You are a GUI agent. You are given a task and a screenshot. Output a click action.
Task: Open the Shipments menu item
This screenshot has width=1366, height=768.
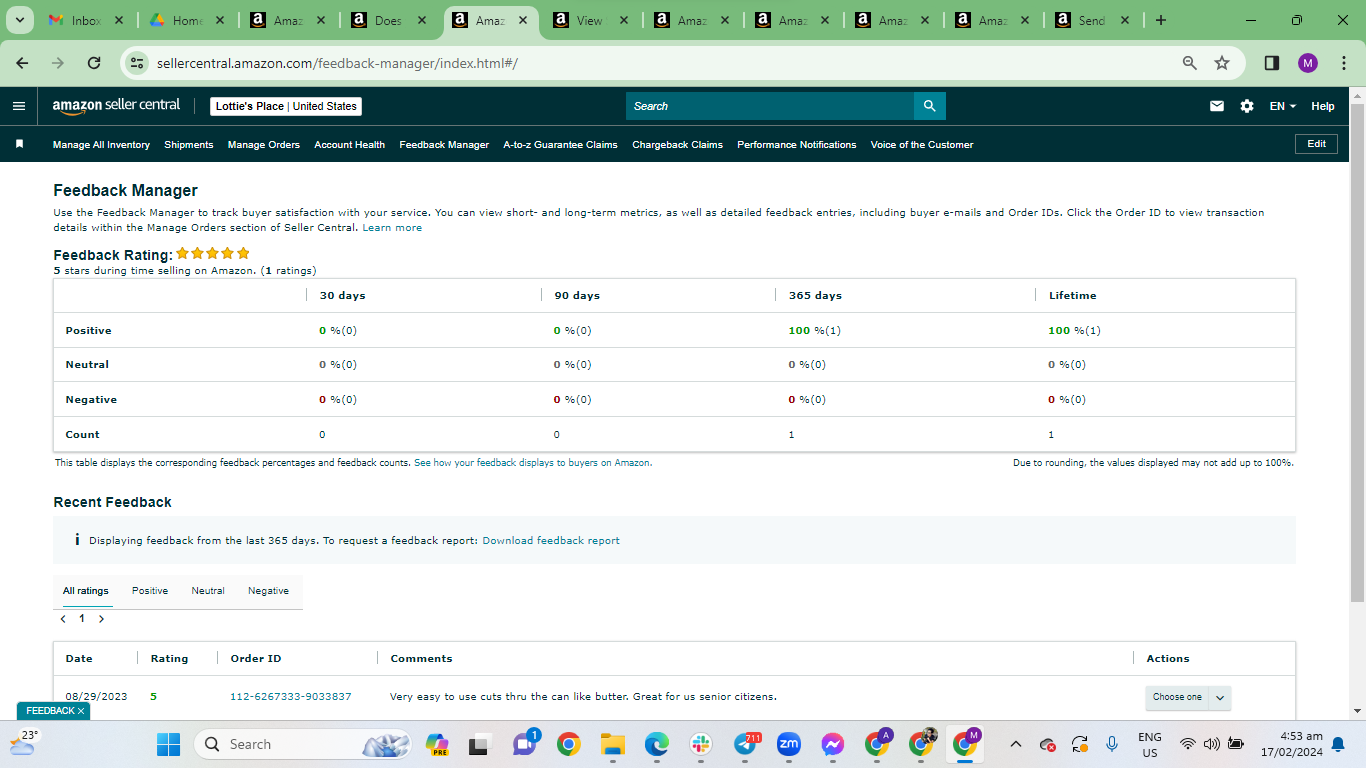click(189, 145)
